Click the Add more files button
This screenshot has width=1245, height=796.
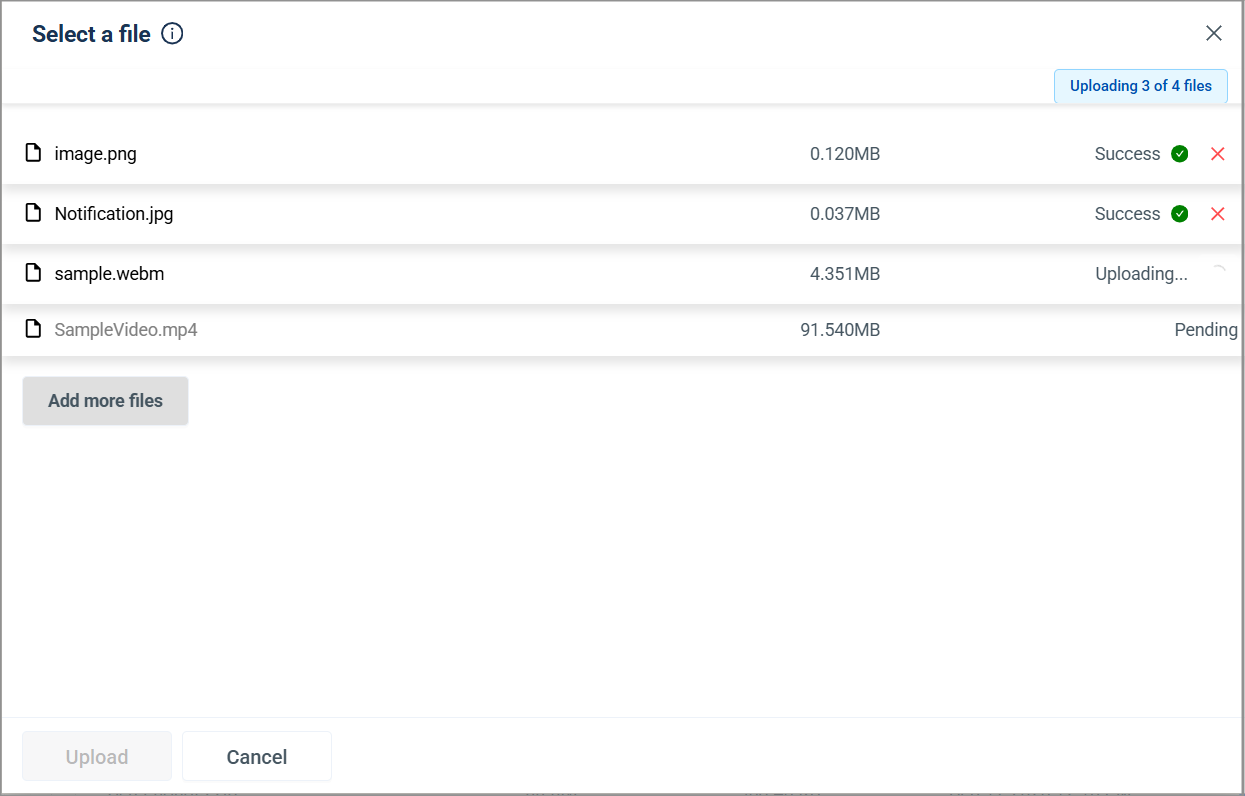(x=105, y=401)
